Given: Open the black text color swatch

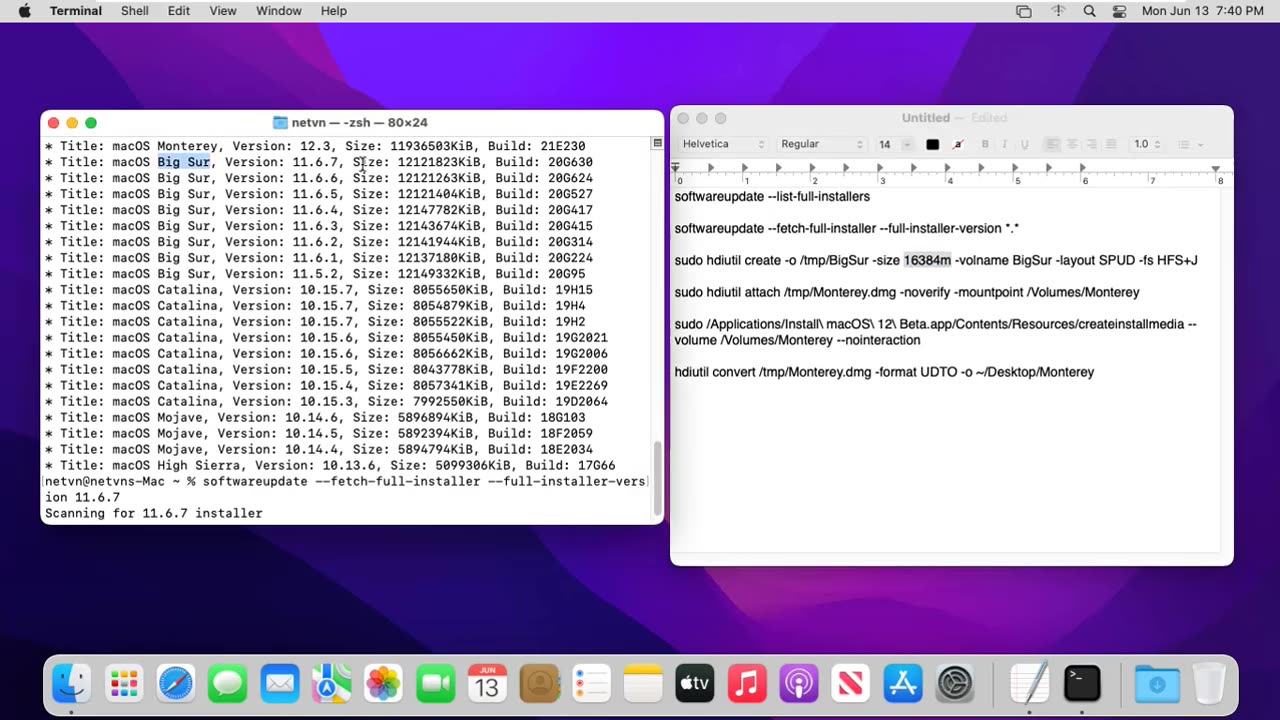Looking at the screenshot, I should [932, 144].
